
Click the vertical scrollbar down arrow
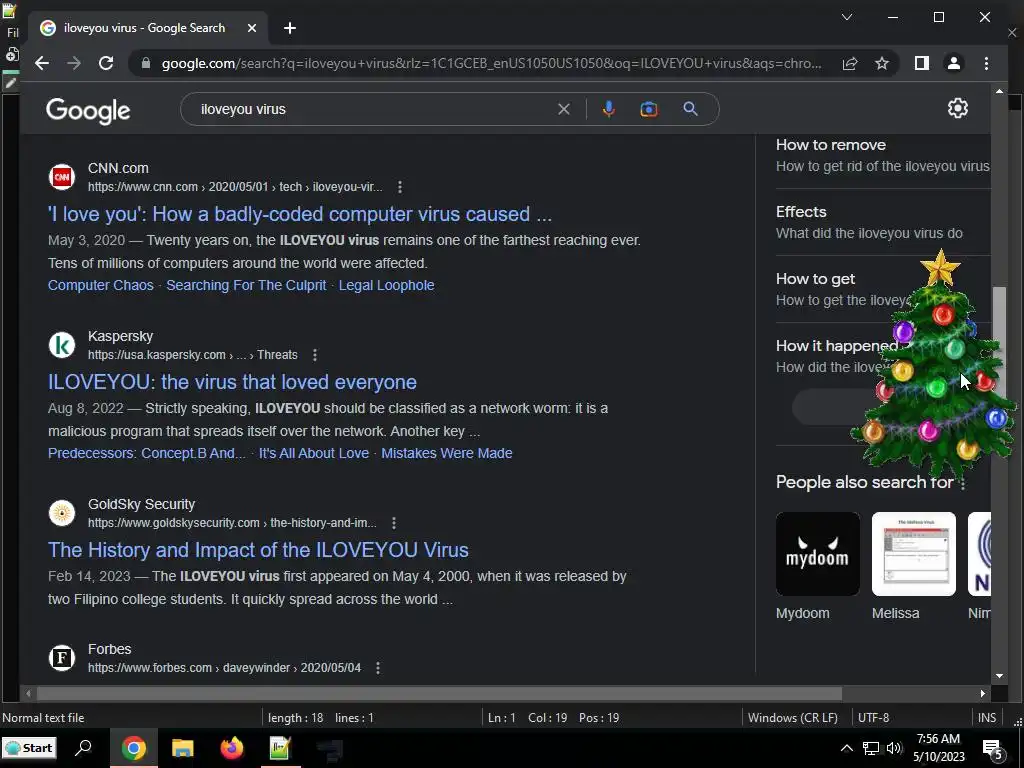pos(999,676)
